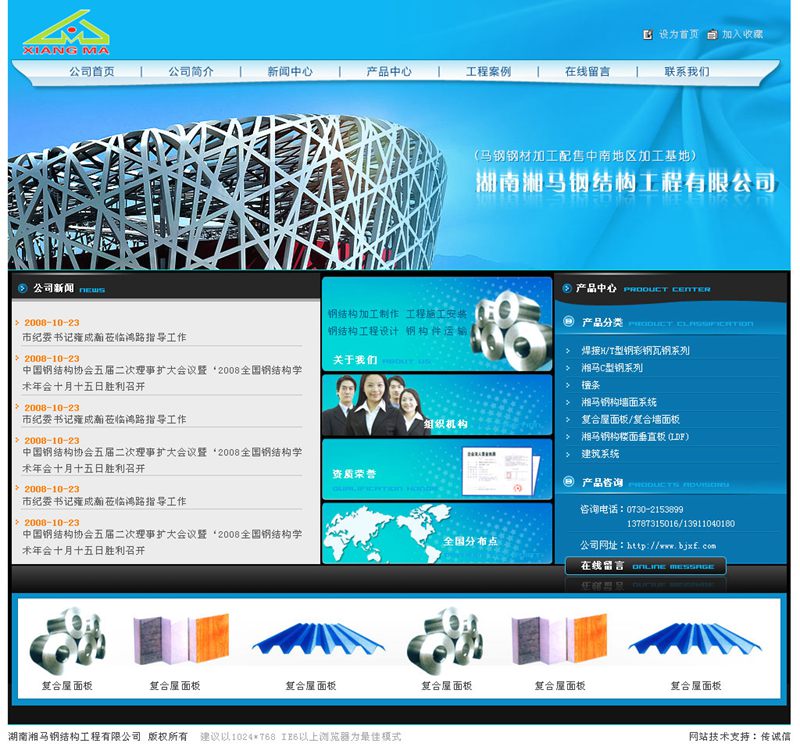The image size is (800, 754).
Task: Open 工程案例 in the navigation bar
Action: tap(488, 72)
